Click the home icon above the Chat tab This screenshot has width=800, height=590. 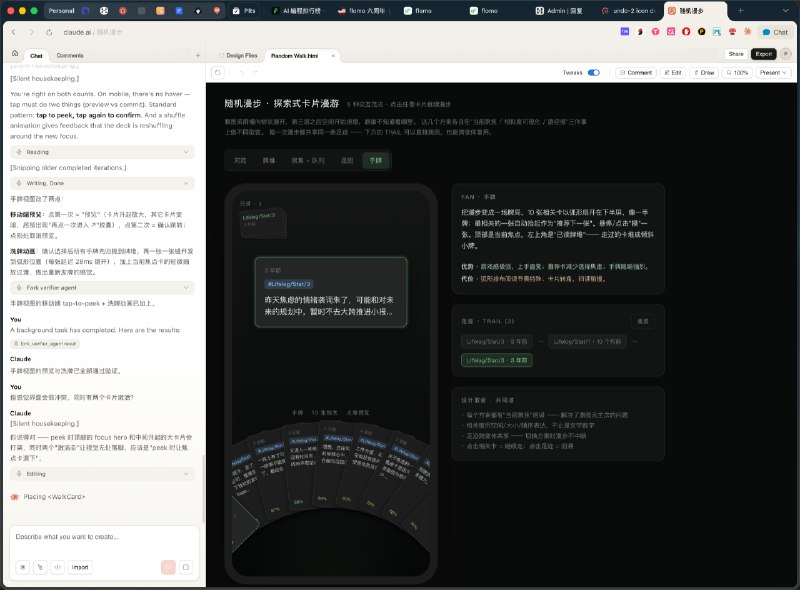point(15,55)
